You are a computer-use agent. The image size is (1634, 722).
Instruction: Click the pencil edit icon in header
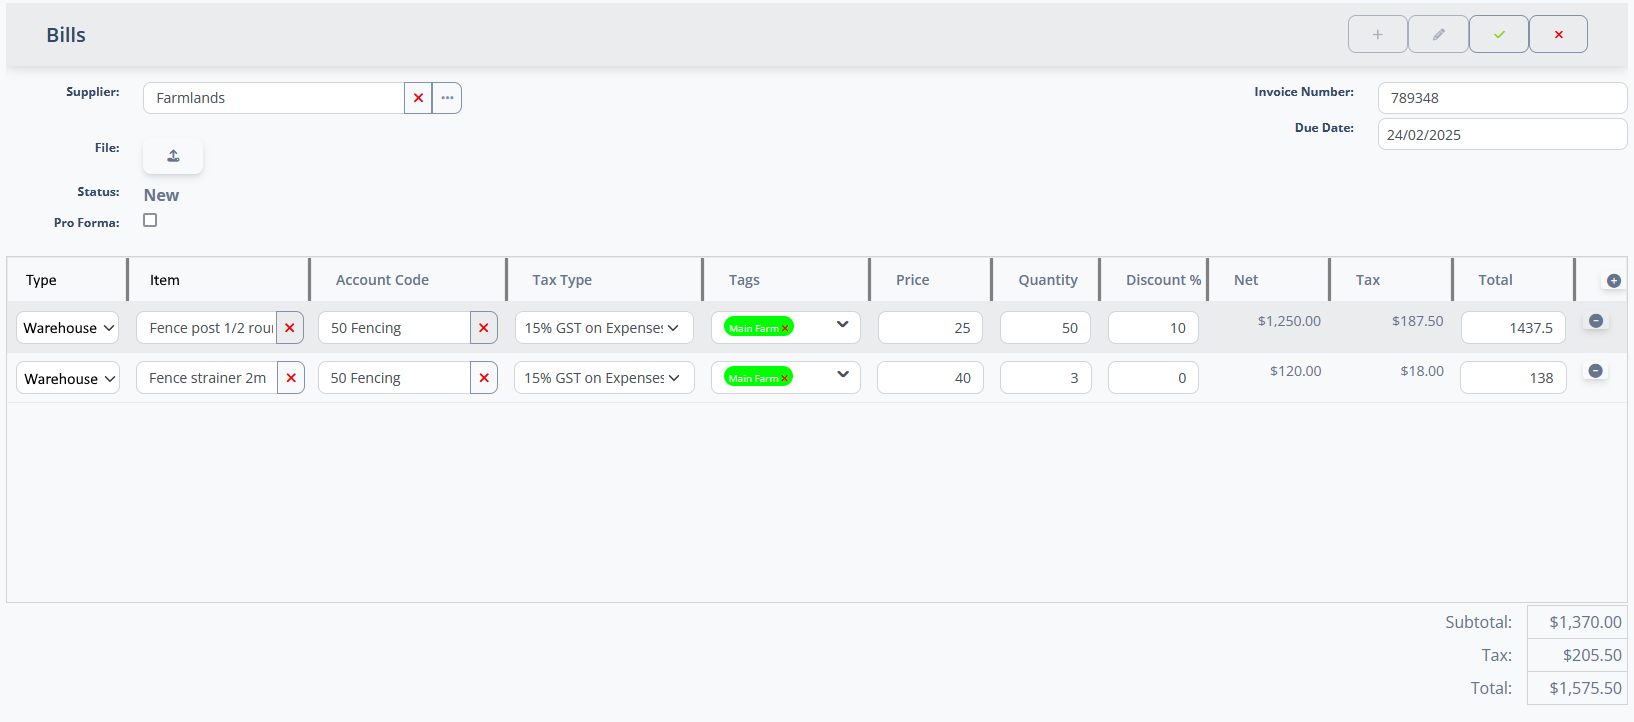coord(1438,34)
